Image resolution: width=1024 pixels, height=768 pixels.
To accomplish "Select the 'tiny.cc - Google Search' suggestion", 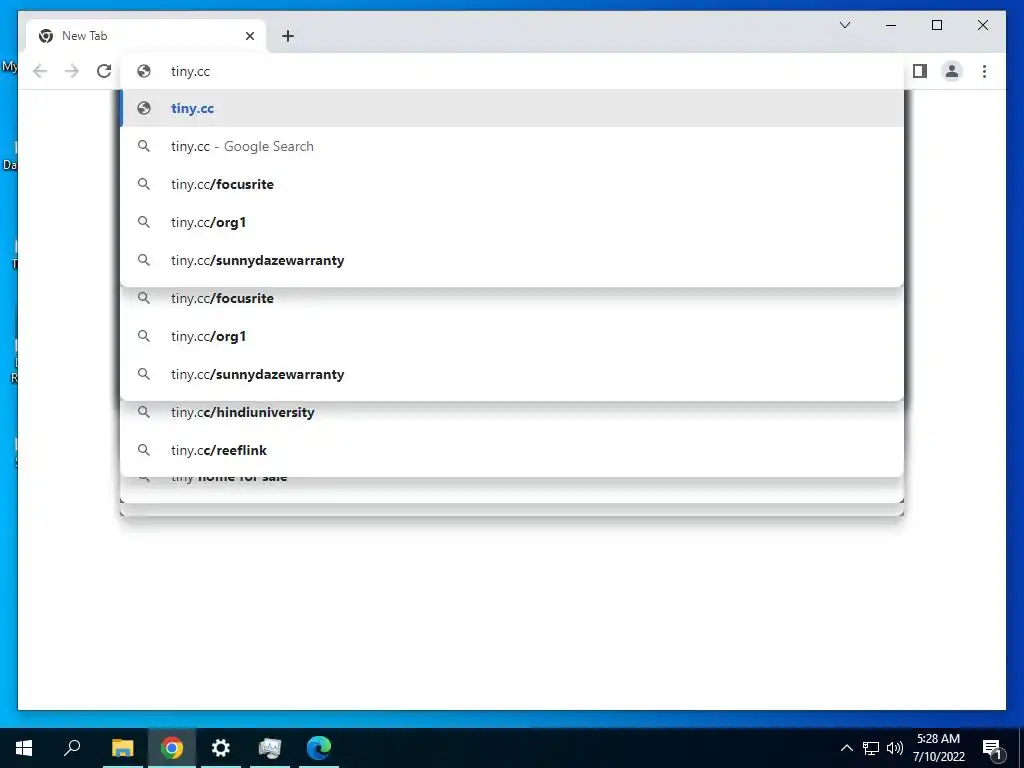I will (x=512, y=146).
